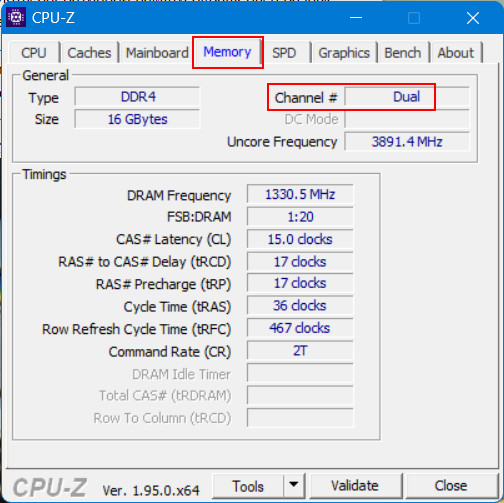Click the DRAM Frequency label
This screenshot has width=504, height=503.
(x=179, y=195)
